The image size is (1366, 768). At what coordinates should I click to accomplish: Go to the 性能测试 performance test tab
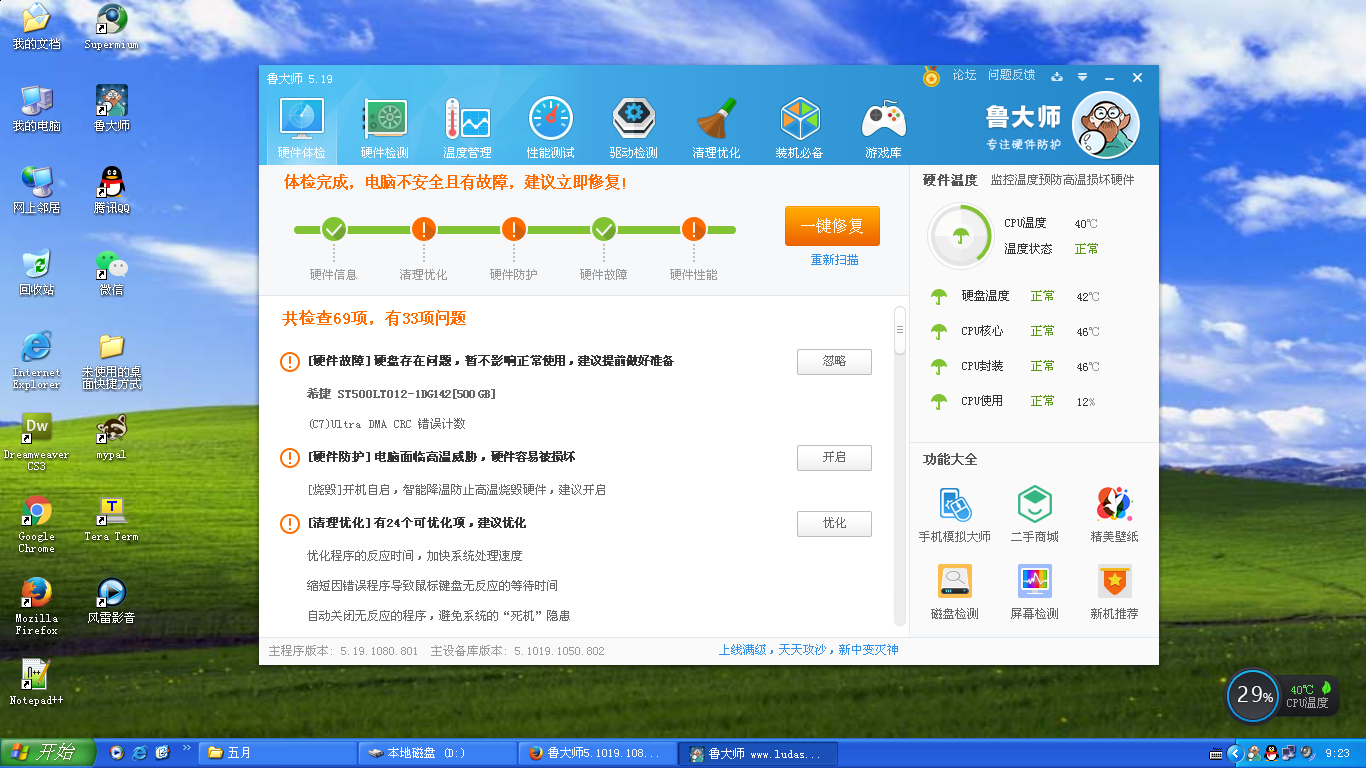[550, 129]
